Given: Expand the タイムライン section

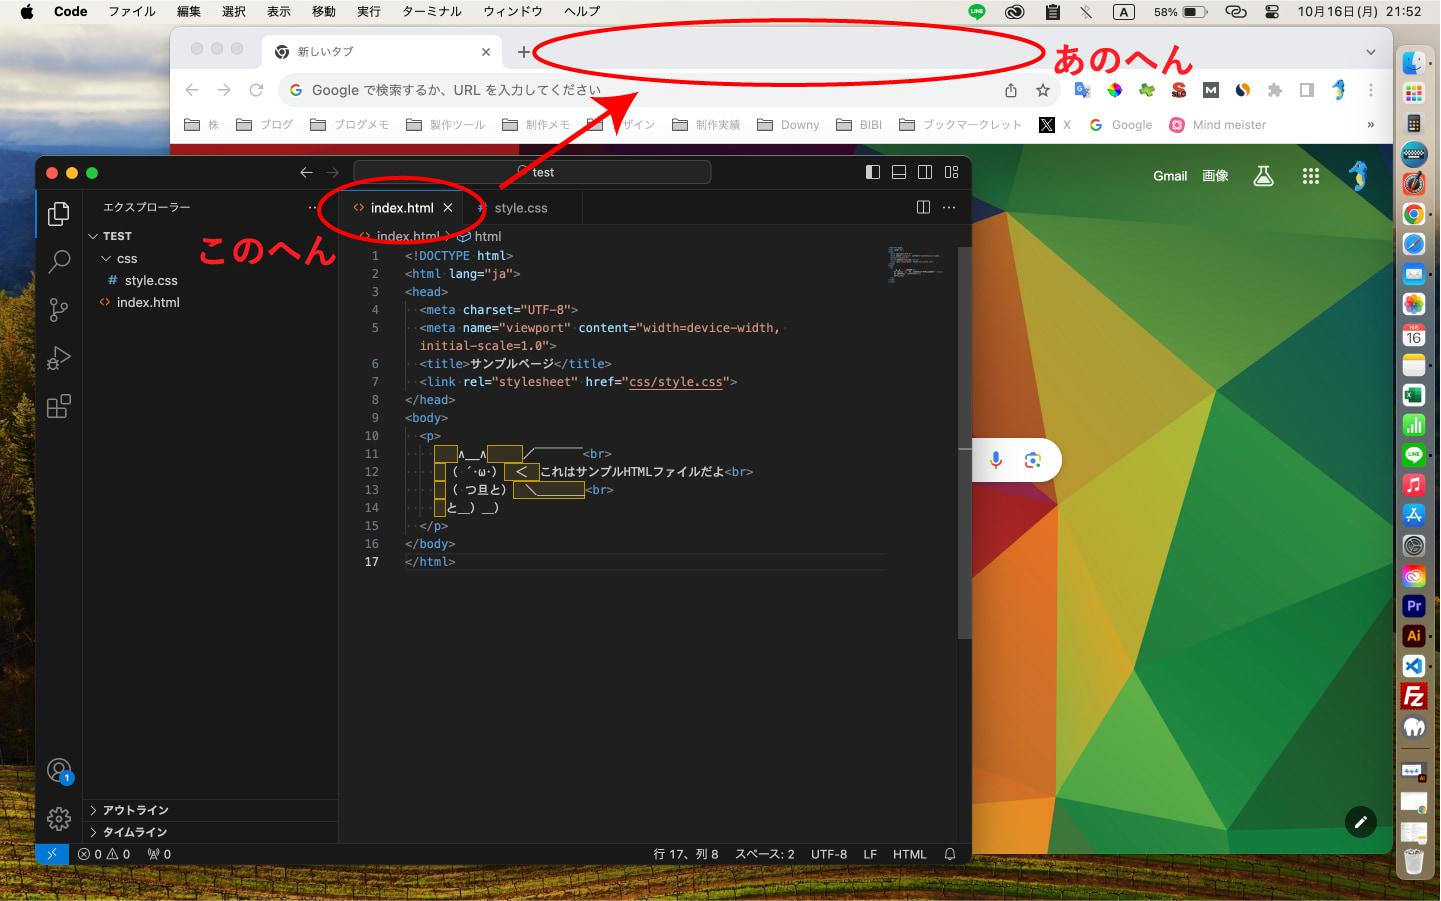Looking at the screenshot, I should 134,832.
